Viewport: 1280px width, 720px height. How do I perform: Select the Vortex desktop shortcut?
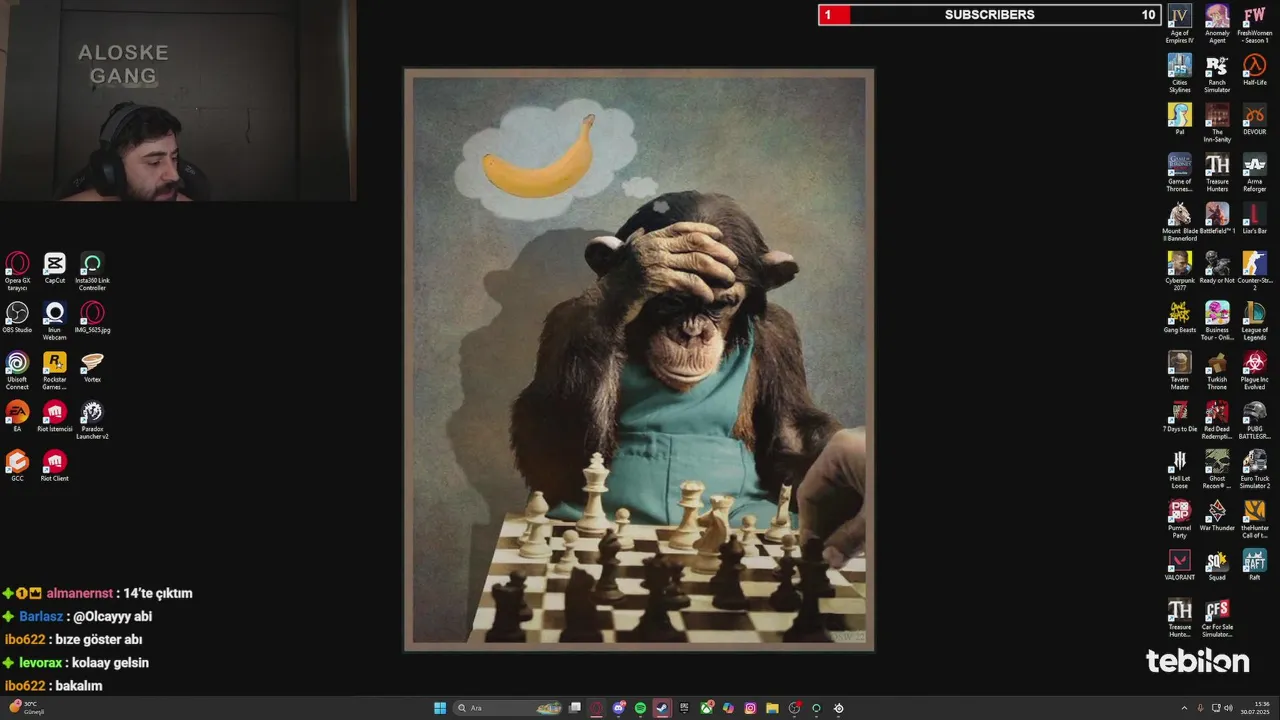(x=92, y=367)
